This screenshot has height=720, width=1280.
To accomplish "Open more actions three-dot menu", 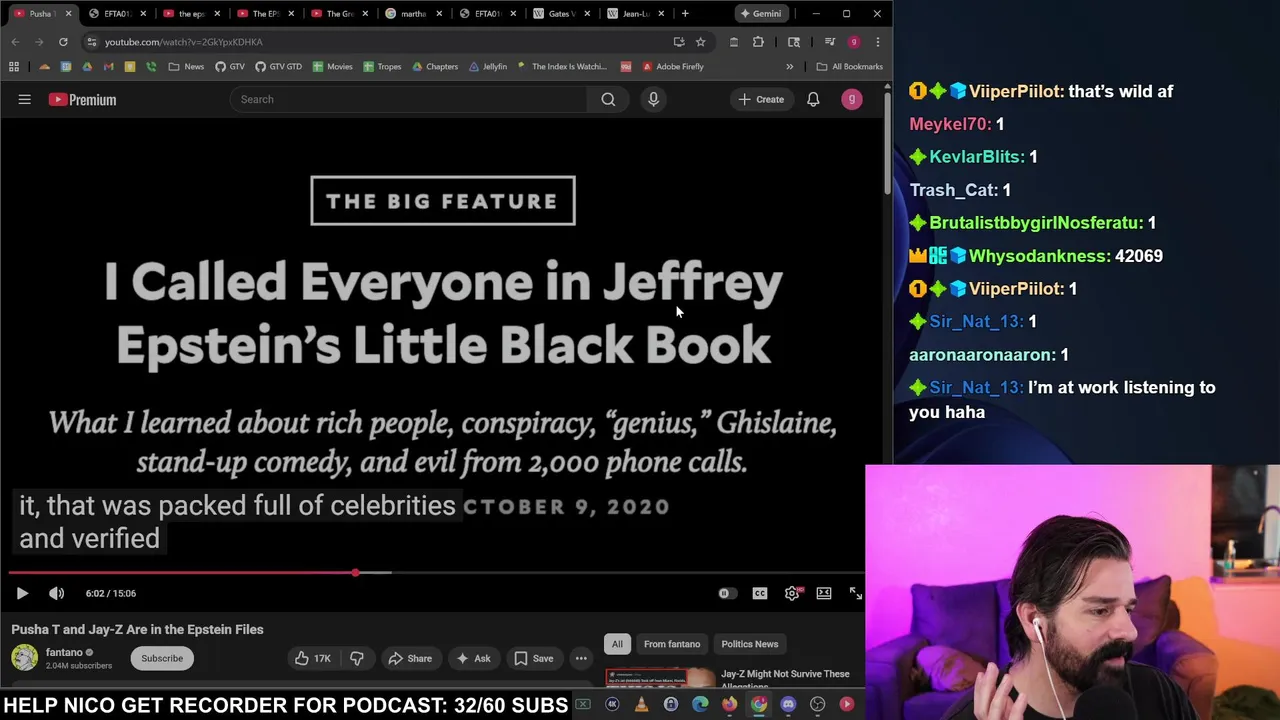I will pyautogui.click(x=581, y=658).
